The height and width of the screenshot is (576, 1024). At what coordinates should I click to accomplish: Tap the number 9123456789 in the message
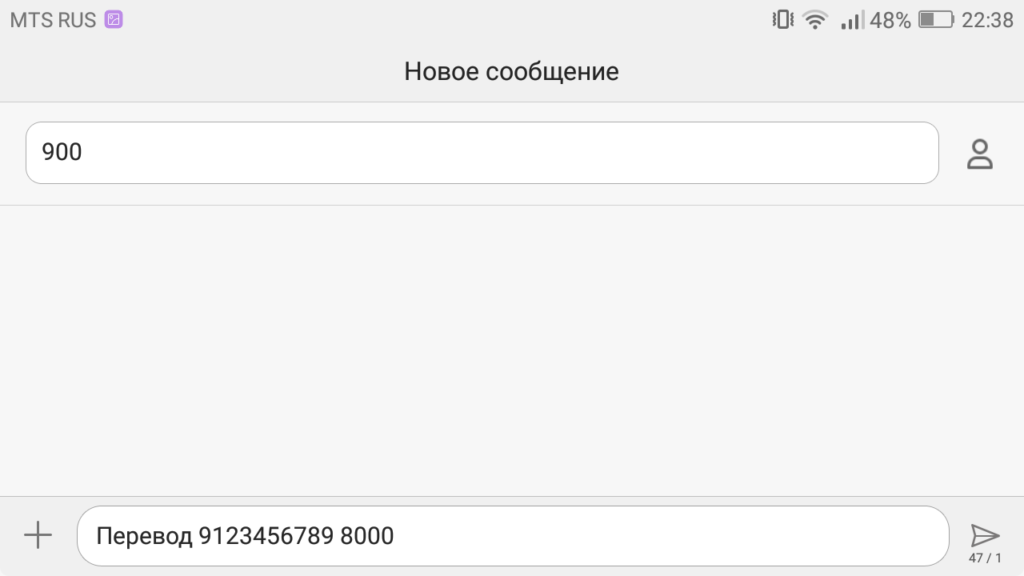(266, 536)
